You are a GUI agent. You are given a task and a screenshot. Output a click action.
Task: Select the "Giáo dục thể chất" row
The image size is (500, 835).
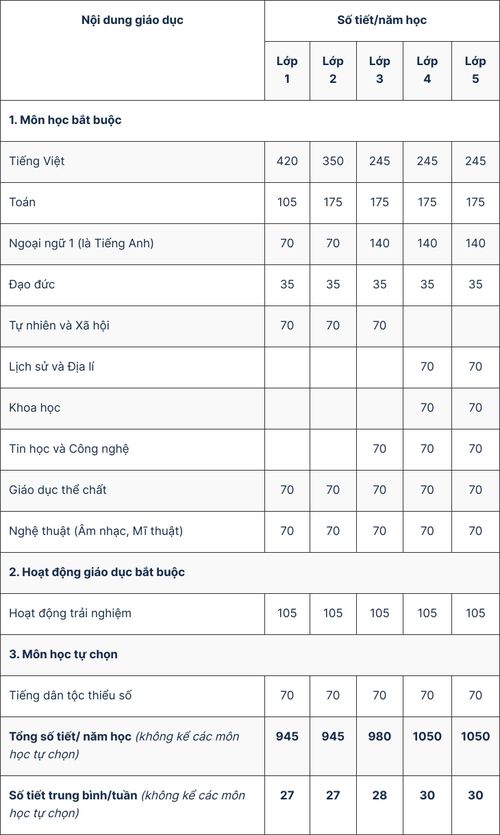tap(250, 490)
